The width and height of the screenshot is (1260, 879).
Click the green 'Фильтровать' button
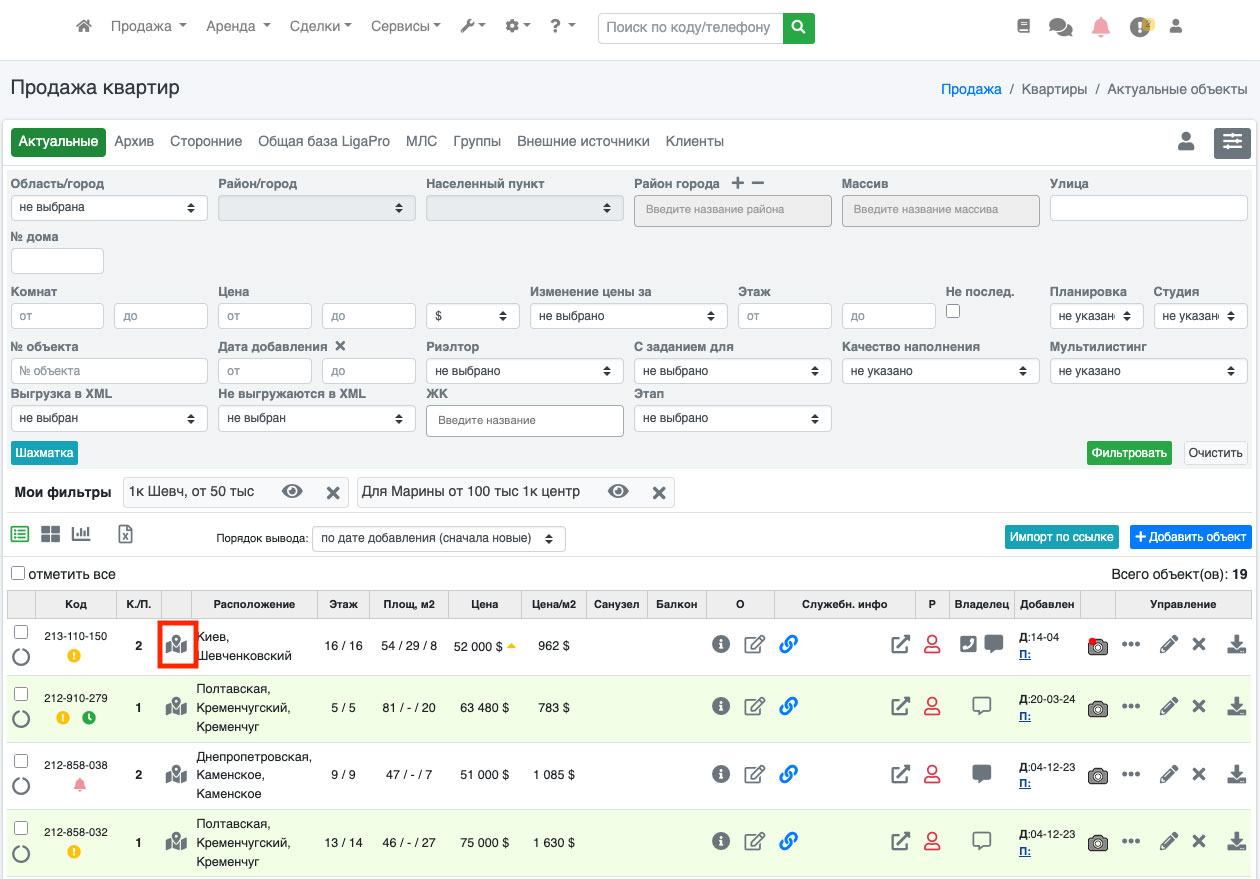pos(1130,453)
